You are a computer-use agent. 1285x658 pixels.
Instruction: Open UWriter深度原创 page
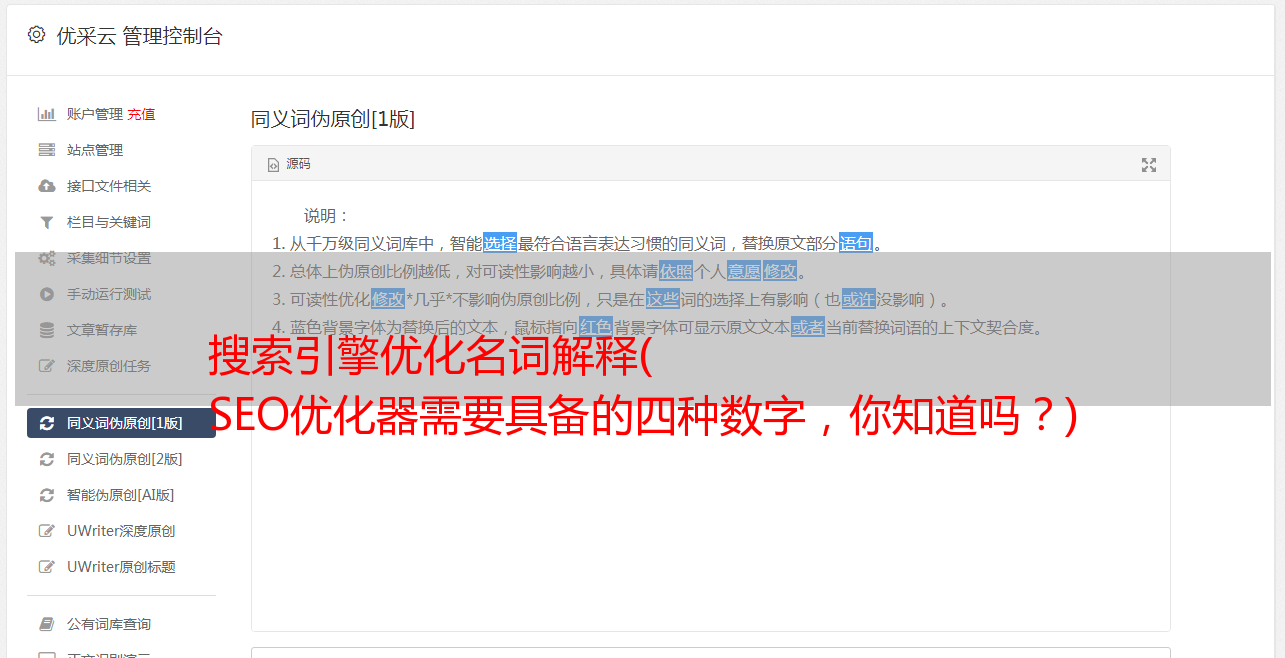coord(121,531)
